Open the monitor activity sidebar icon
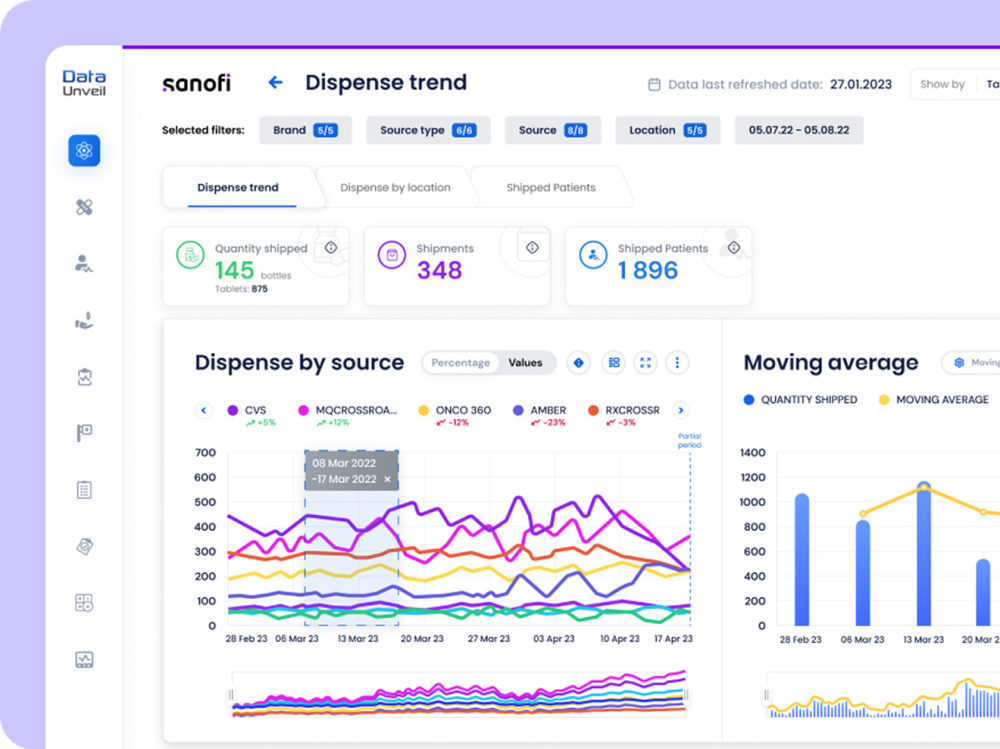 [84, 659]
